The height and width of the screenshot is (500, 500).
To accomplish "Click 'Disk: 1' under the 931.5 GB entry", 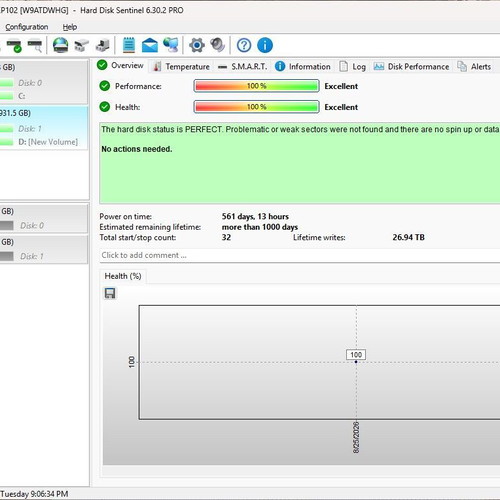I will tap(30, 129).
